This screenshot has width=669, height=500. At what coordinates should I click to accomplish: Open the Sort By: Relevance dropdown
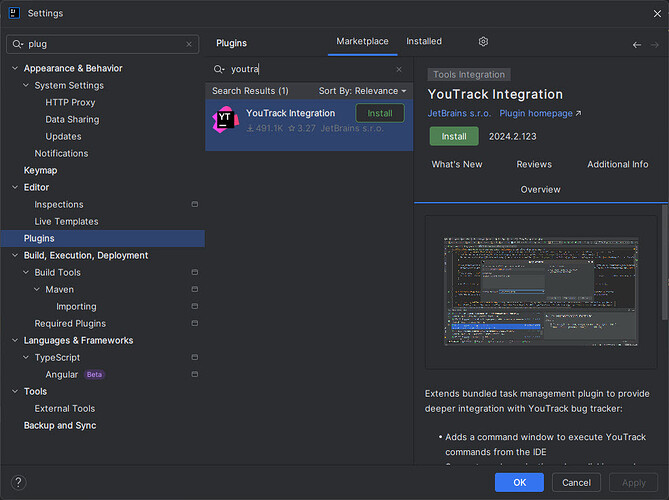coord(362,91)
